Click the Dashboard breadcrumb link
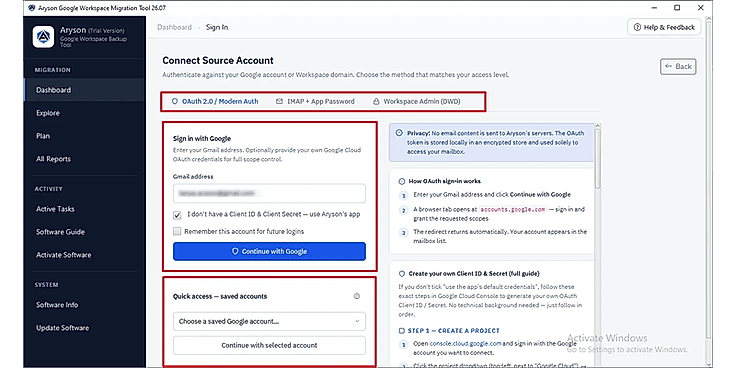This screenshot has height=368, width=736. pos(174,27)
